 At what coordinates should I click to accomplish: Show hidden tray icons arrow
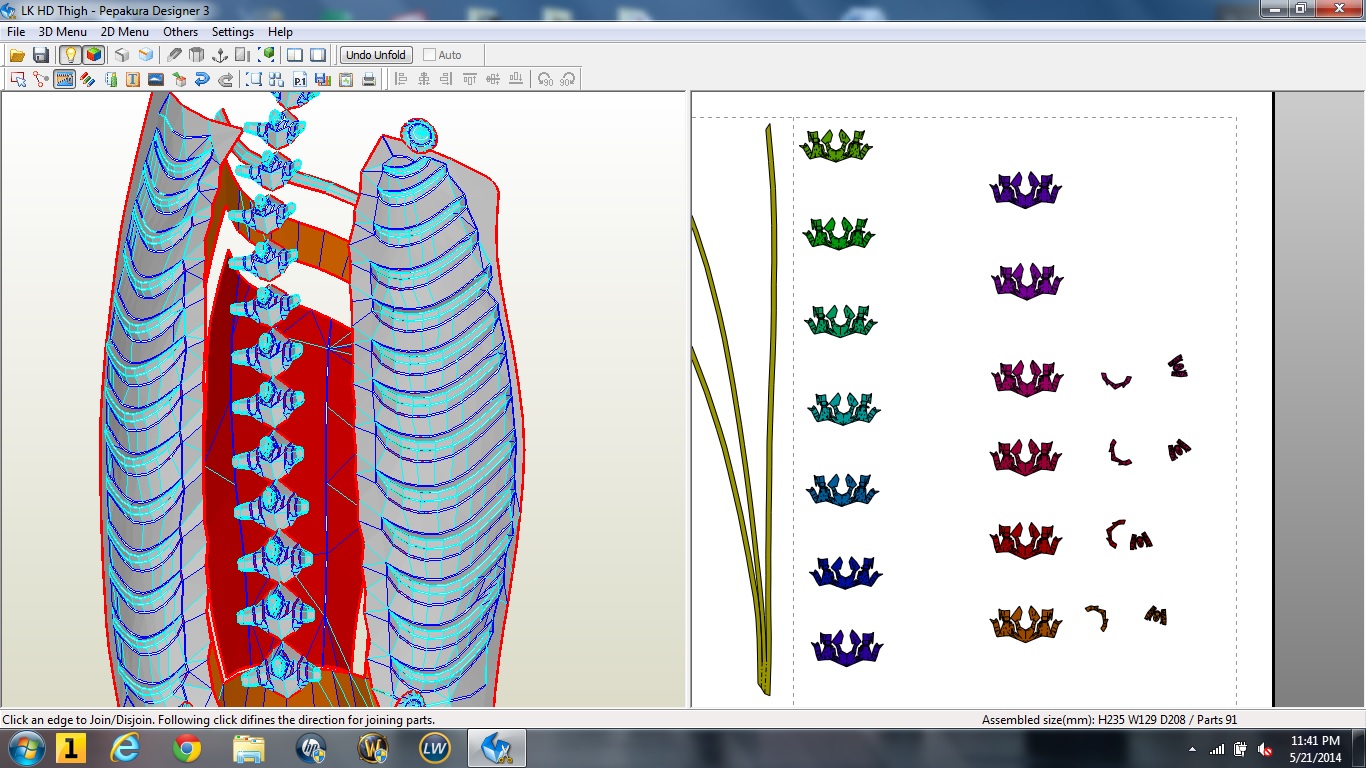[x=1193, y=749]
